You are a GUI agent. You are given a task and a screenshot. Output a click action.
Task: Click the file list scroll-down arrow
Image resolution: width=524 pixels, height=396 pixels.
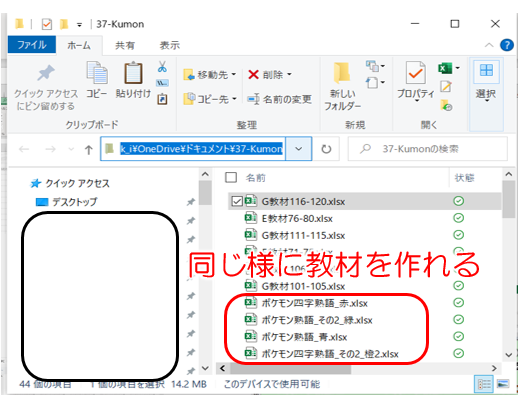click(508, 355)
